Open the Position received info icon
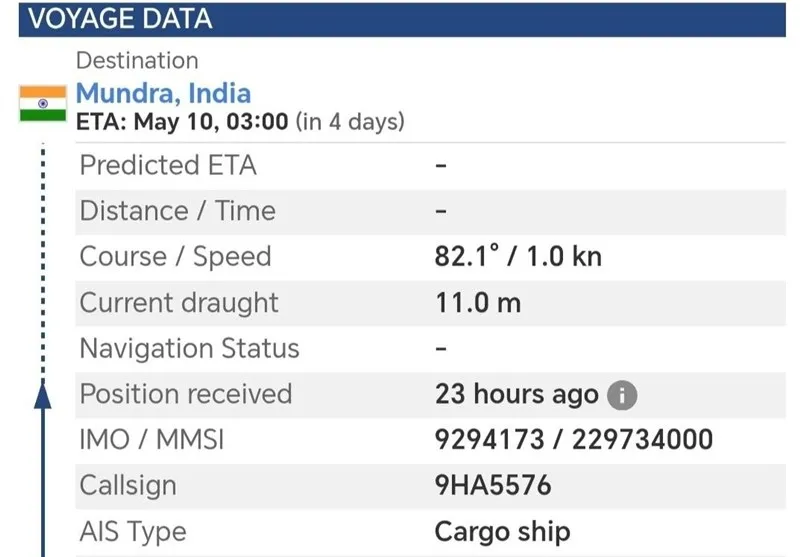 pyautogui.click(x=622, y=395)
